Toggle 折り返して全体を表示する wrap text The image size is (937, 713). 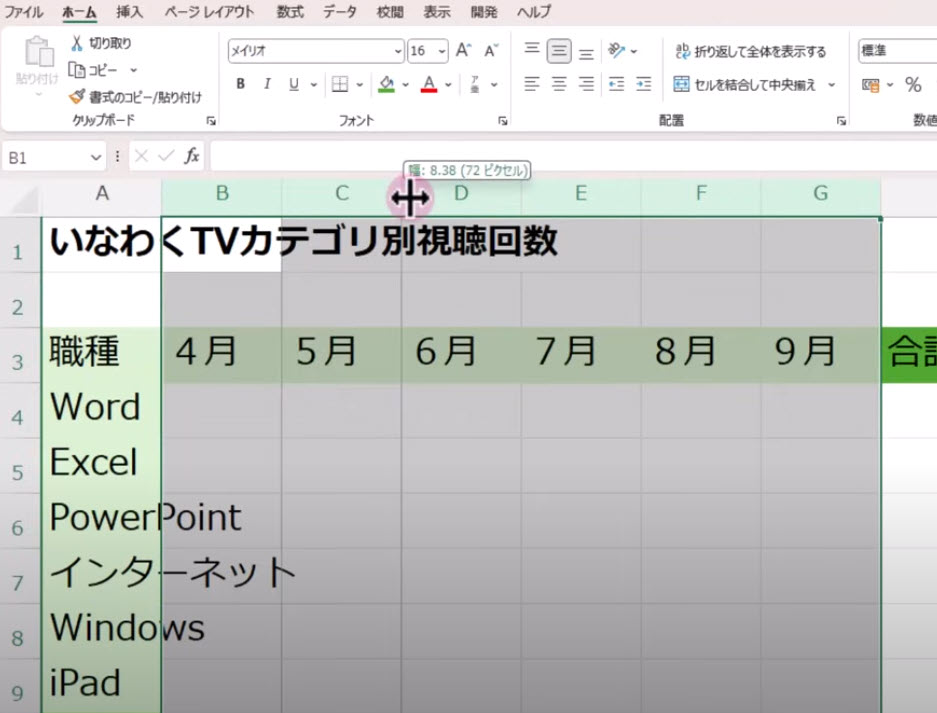click(x=751, y=51)
